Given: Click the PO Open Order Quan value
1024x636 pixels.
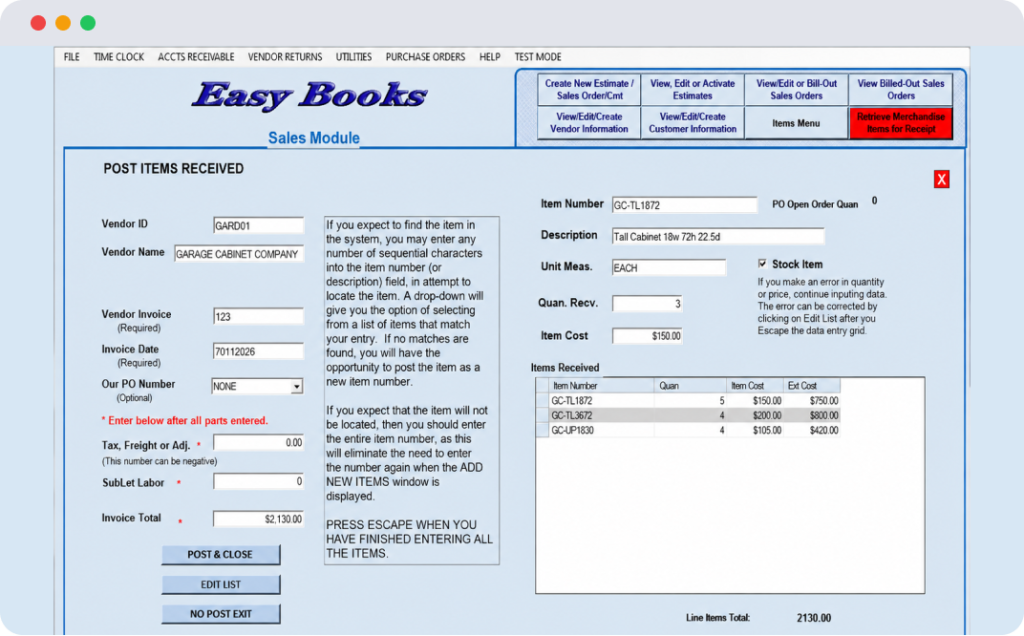Looking at the screenshot, I should point(874,201).
